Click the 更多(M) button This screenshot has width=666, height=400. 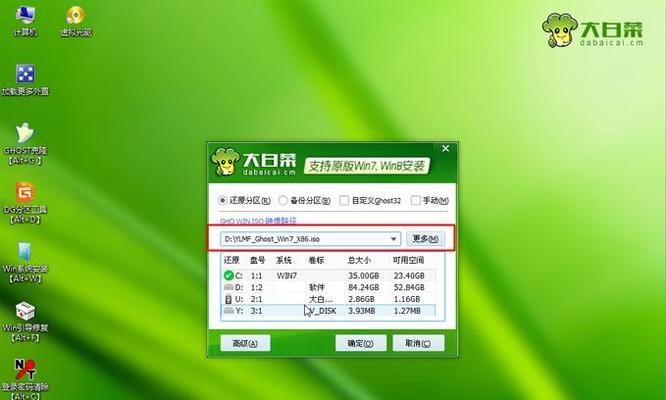point(426,239)
